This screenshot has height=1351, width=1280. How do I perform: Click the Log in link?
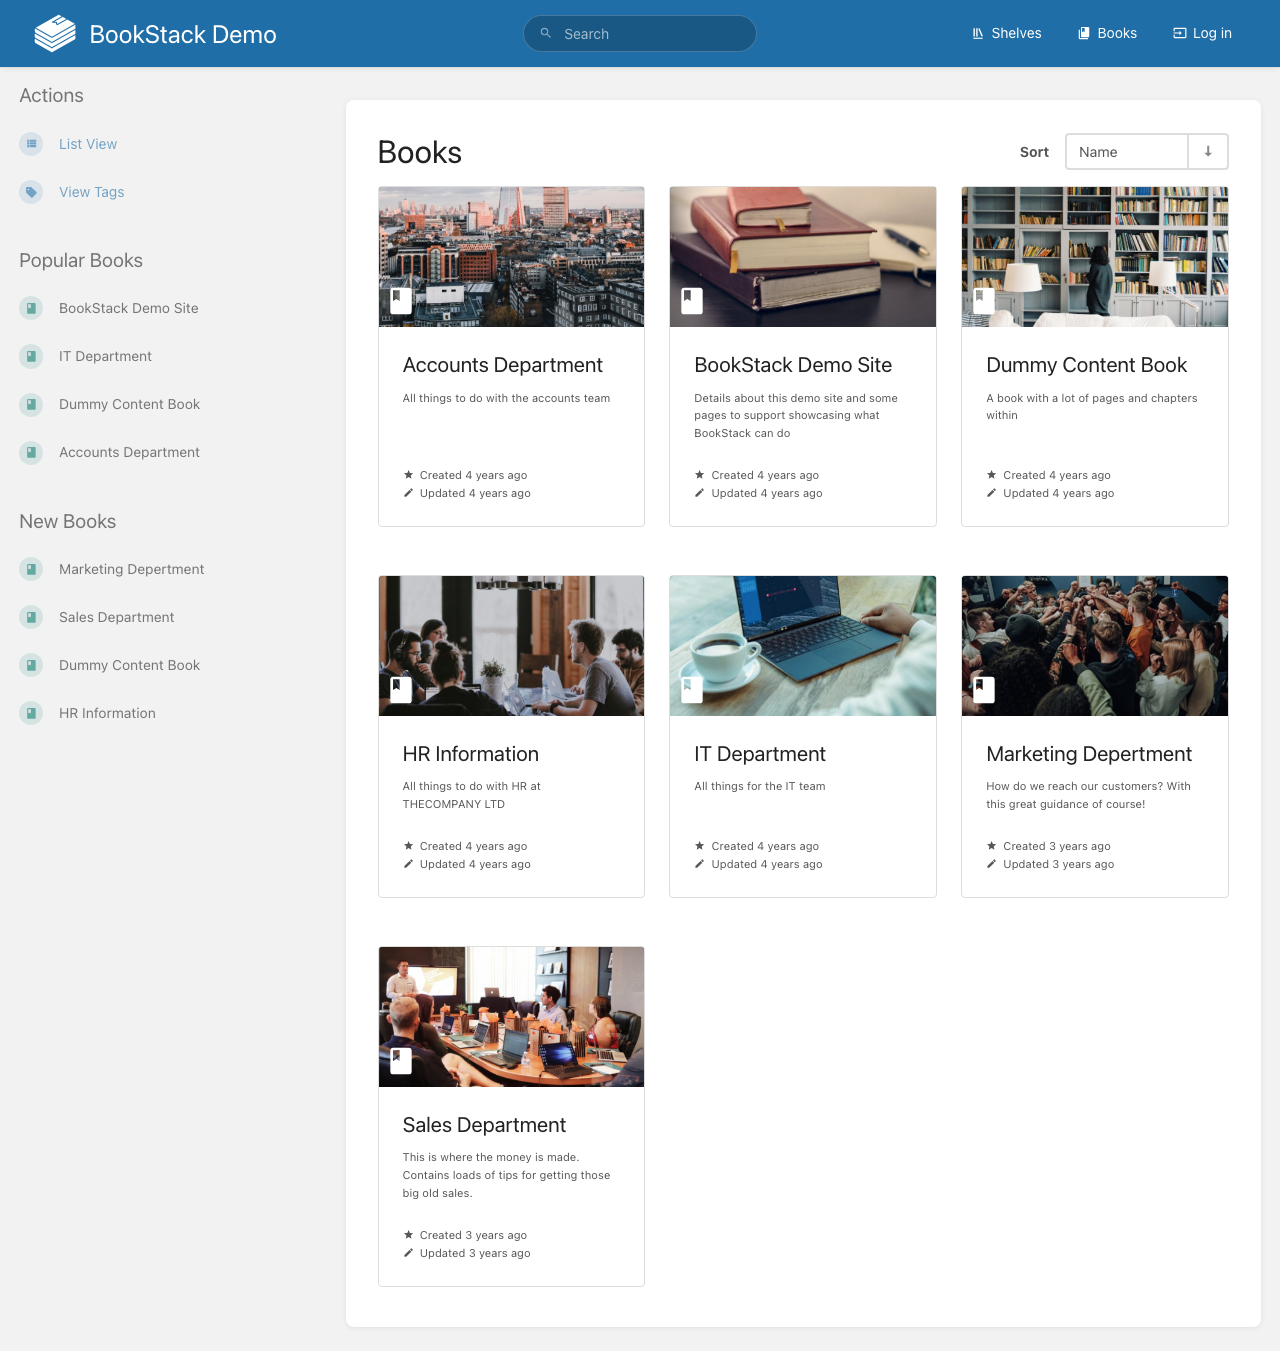point(1202,33)
